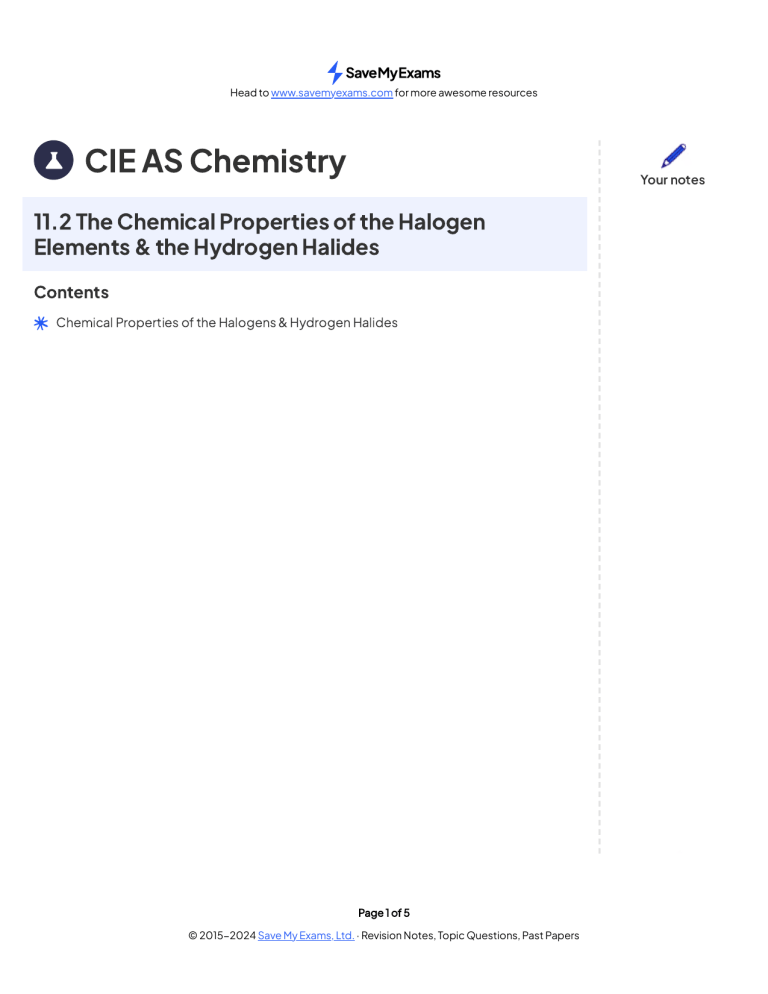Click the CIE AS Chemistry heading
This screenshot has width=768, height=994.
(x=216, y=161)
